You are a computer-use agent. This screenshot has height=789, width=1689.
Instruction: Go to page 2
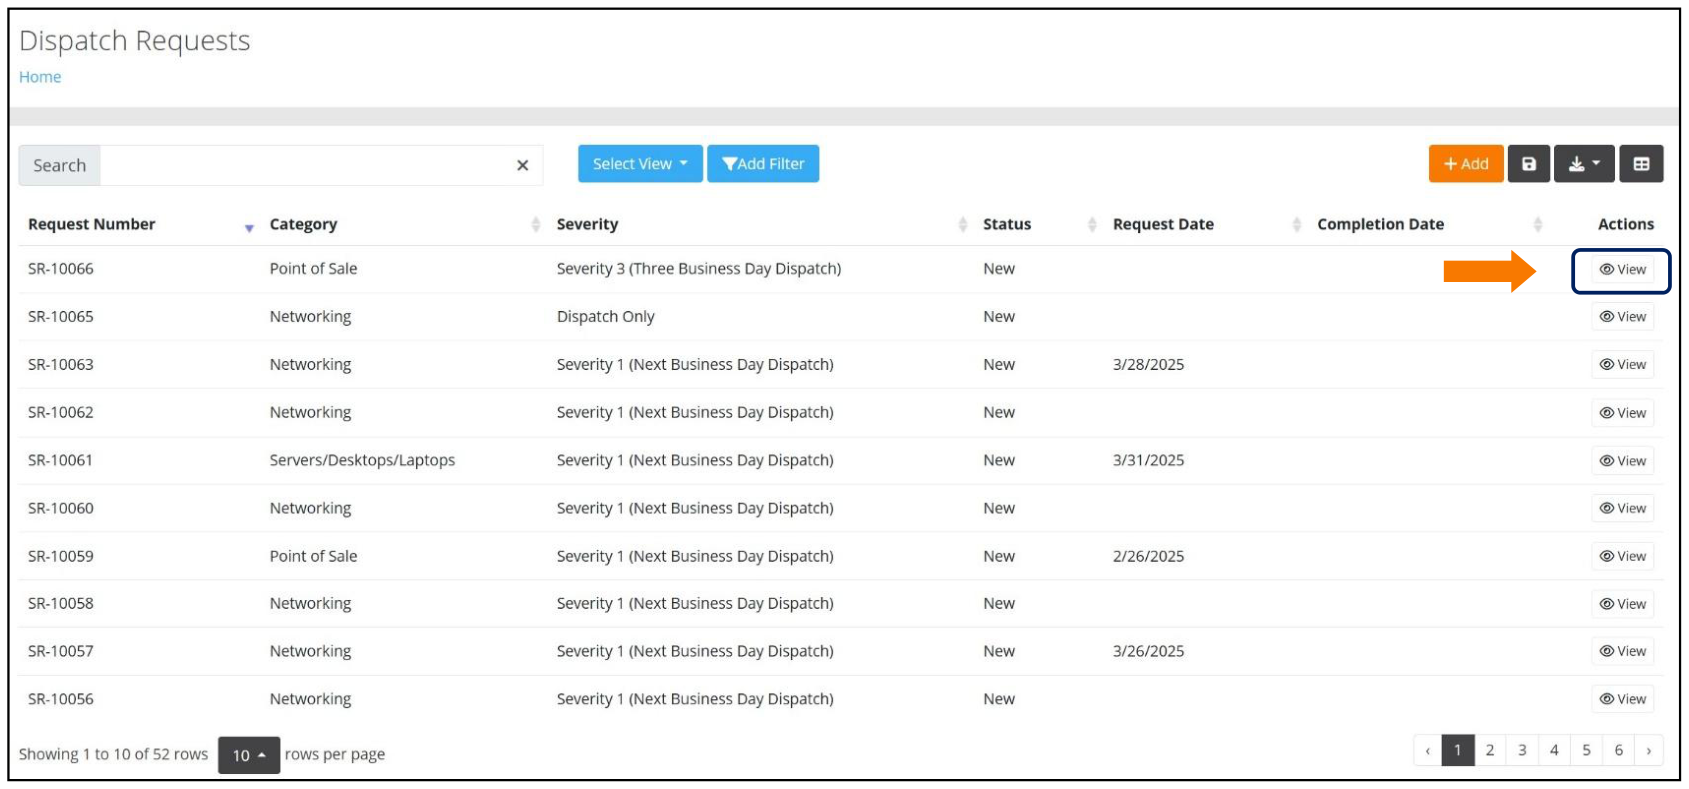[x=1490, y=750]
